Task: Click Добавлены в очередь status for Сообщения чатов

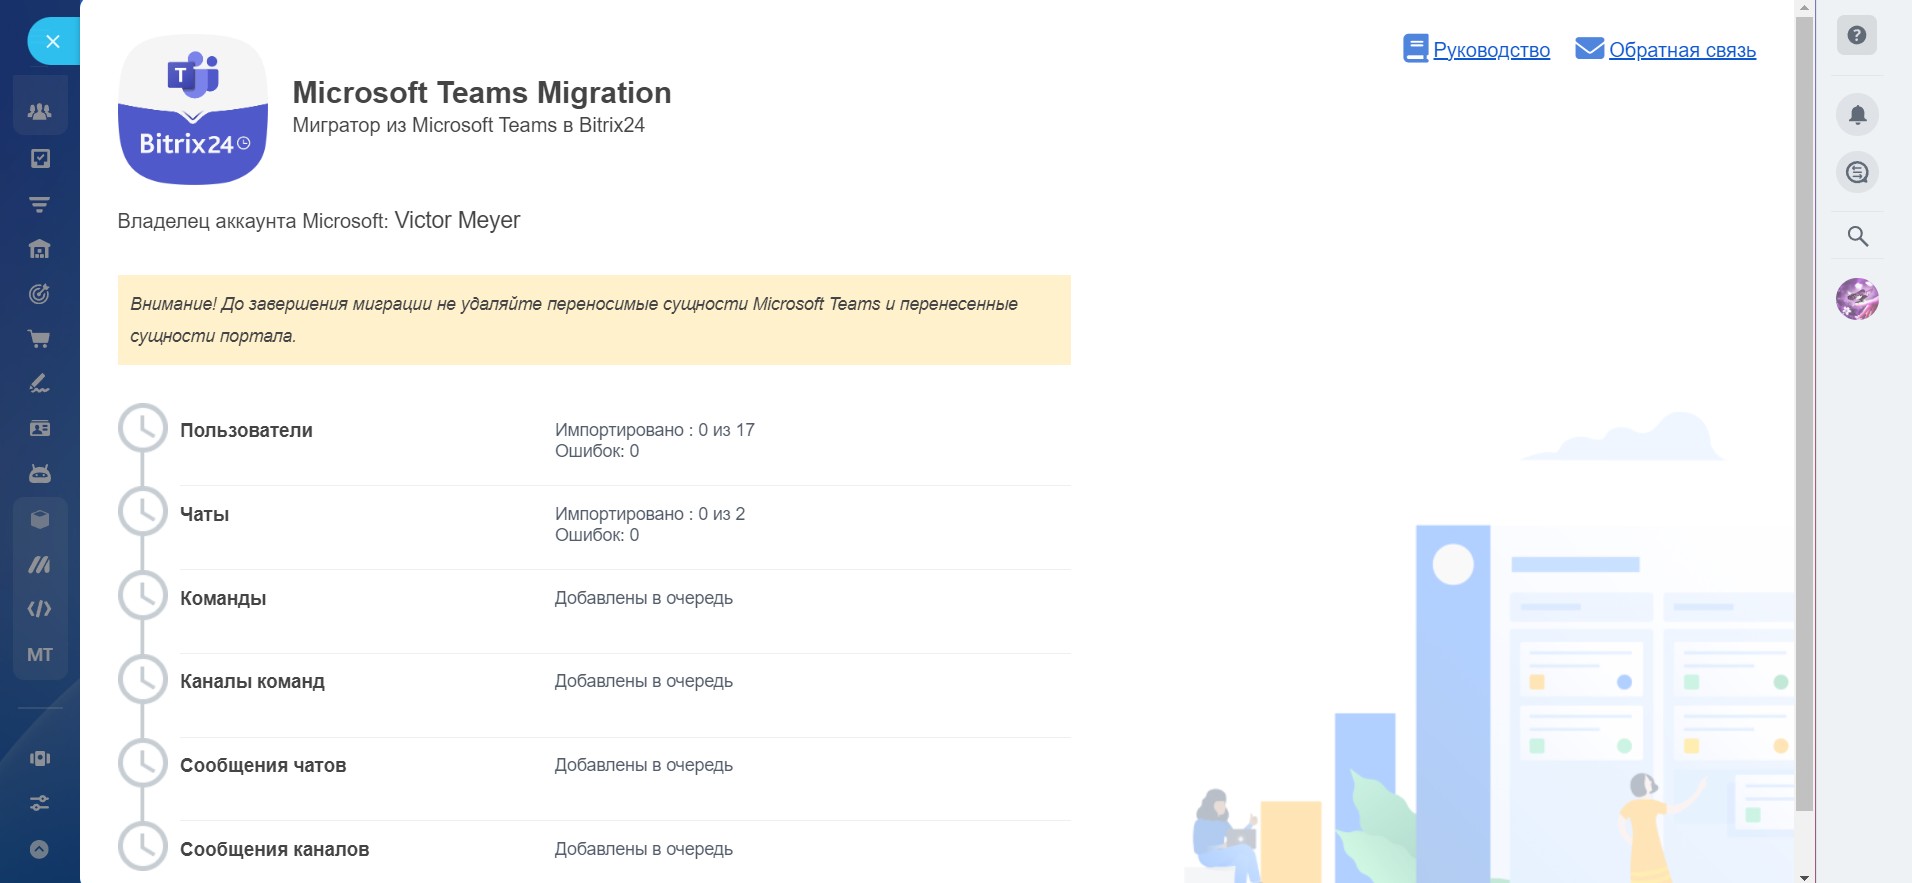Action: 644,765
